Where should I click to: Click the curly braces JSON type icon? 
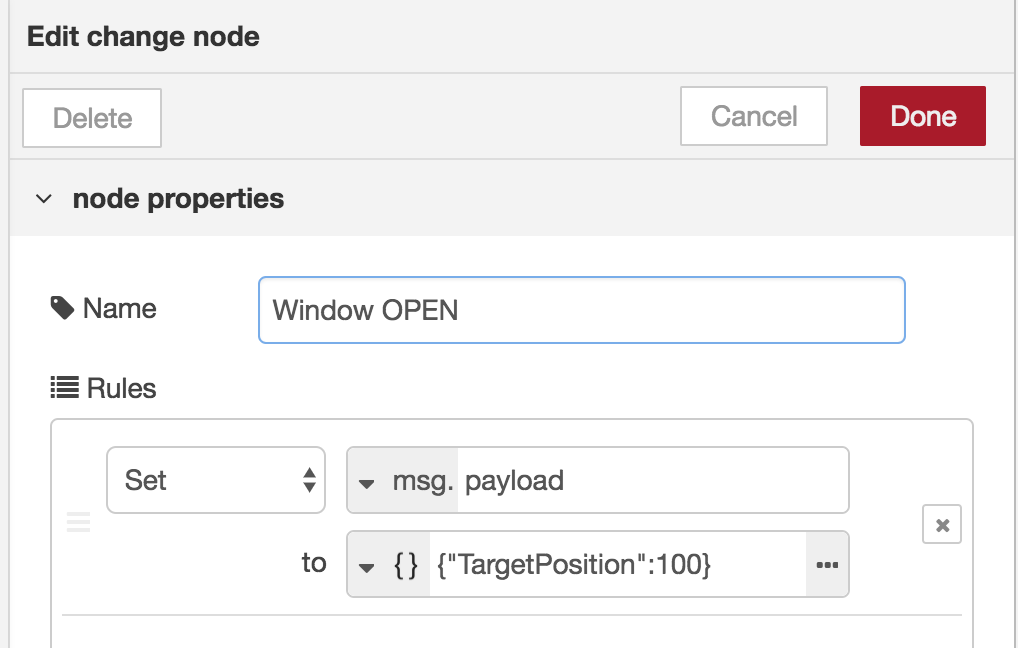tap(405, 565)
